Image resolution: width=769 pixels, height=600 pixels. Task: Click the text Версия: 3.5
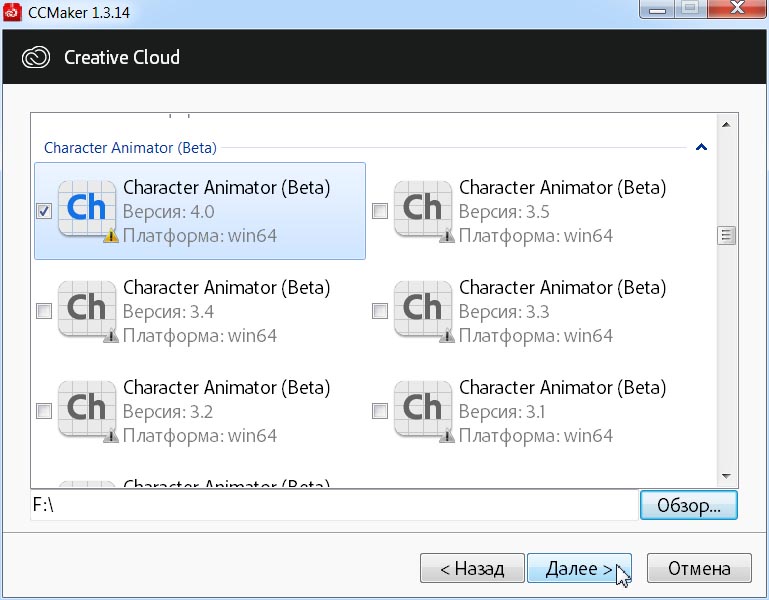point(504,211)
